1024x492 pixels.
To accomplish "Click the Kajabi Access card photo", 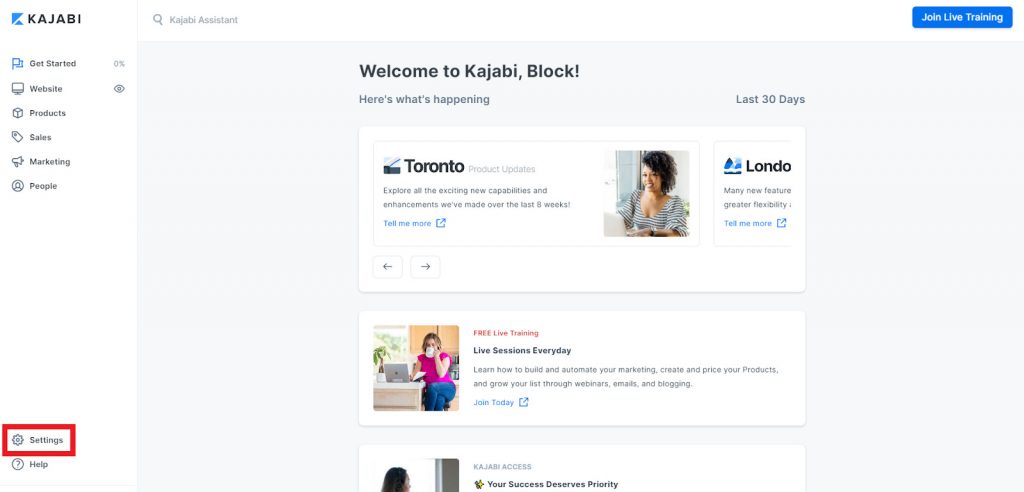I will point(416,475).
